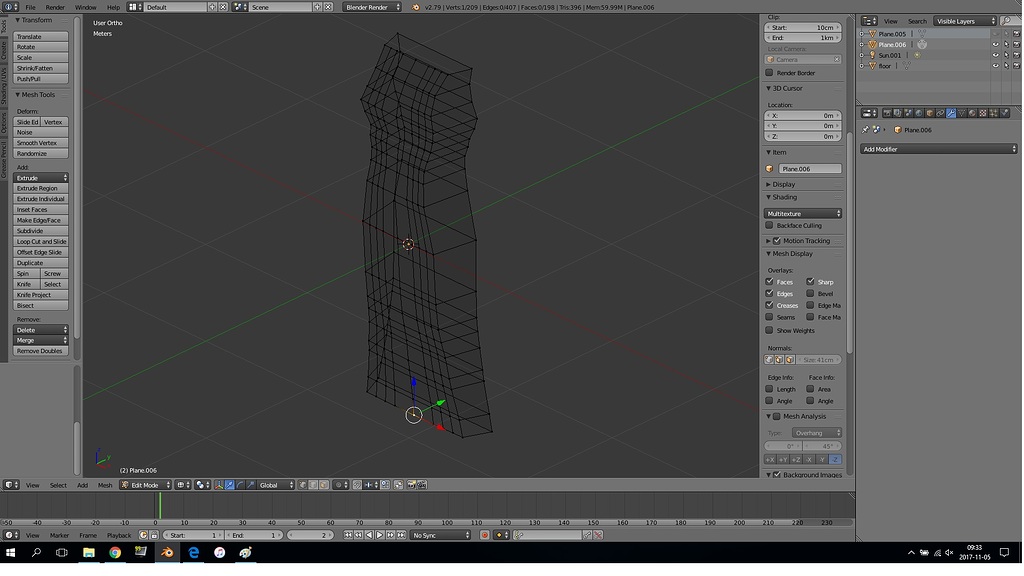Screen dimensions: 1024x576
Task: Click the Subdivide button
Action: coord(40,231)
